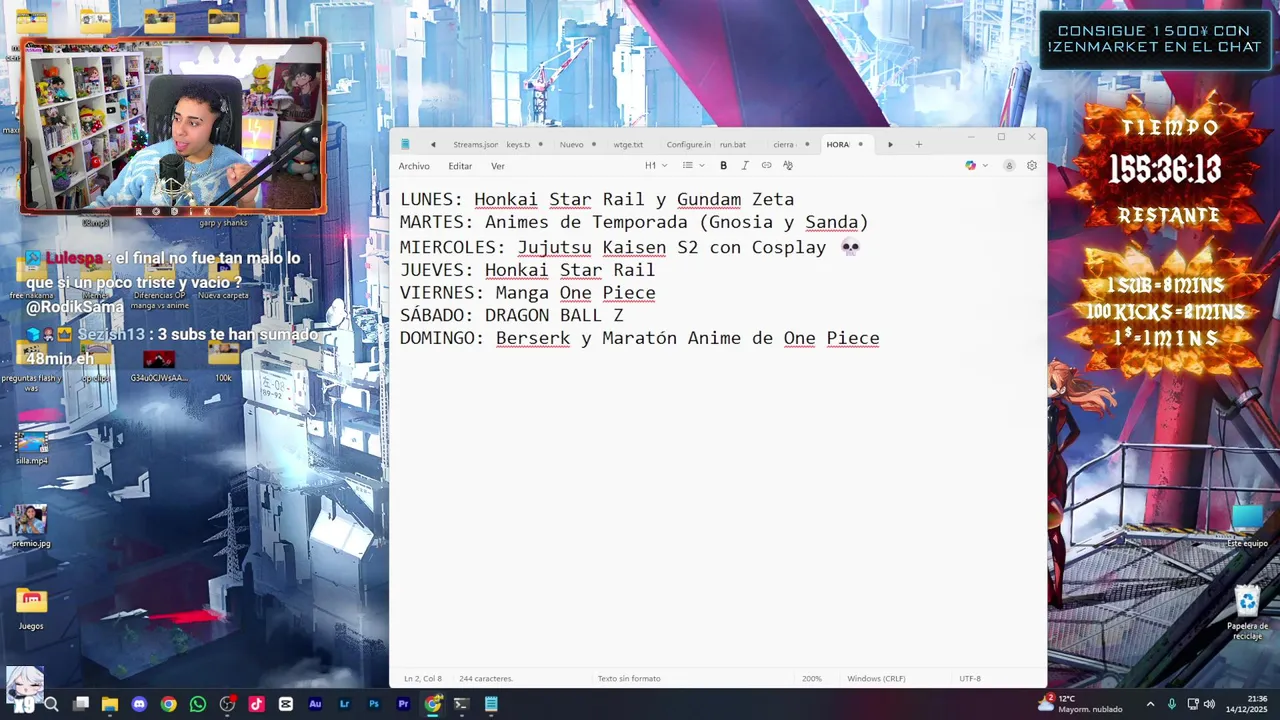
Task: Open volume control in system tray
Action: 1209,704
